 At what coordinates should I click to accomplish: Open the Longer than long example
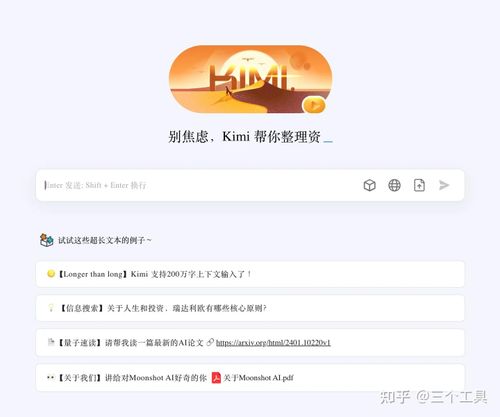(x=250, y=274)
